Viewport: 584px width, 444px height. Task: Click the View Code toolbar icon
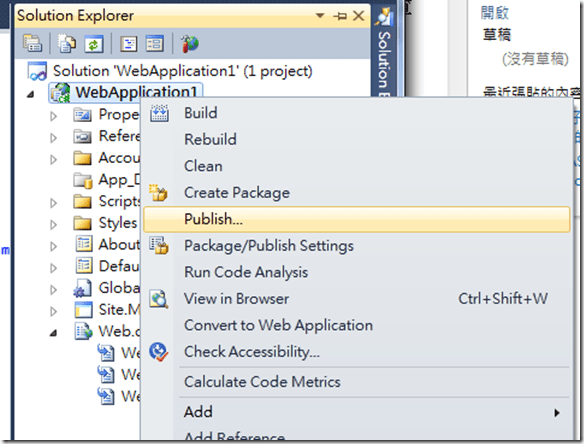tap(128, 44)
